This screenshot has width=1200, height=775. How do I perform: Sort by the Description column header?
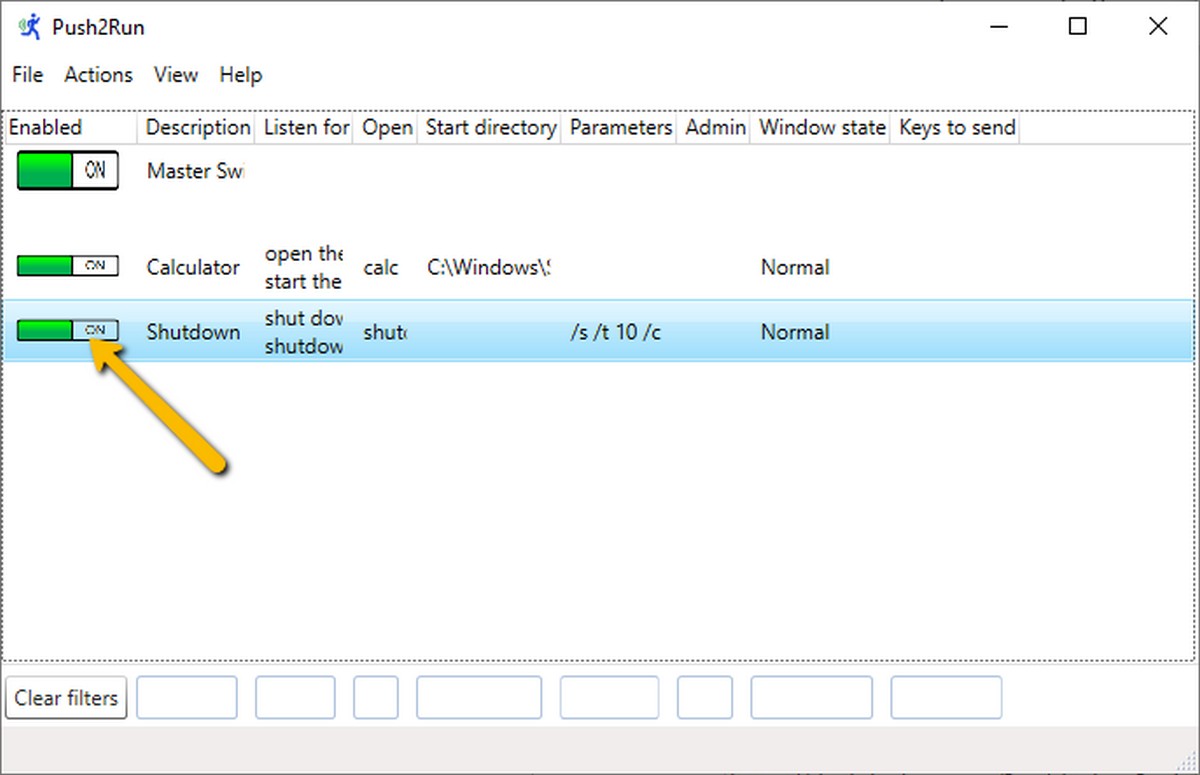tap(197, 128)
